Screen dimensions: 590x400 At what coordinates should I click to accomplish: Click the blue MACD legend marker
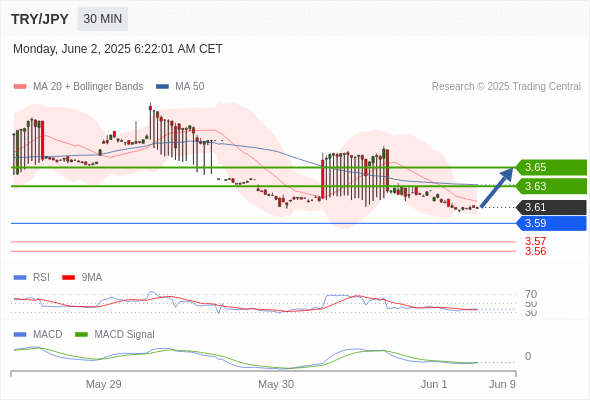(20, 335)
